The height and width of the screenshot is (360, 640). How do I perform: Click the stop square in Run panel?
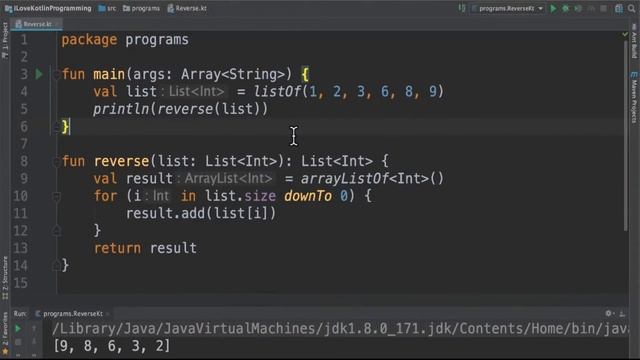click(x=18, y=342)
